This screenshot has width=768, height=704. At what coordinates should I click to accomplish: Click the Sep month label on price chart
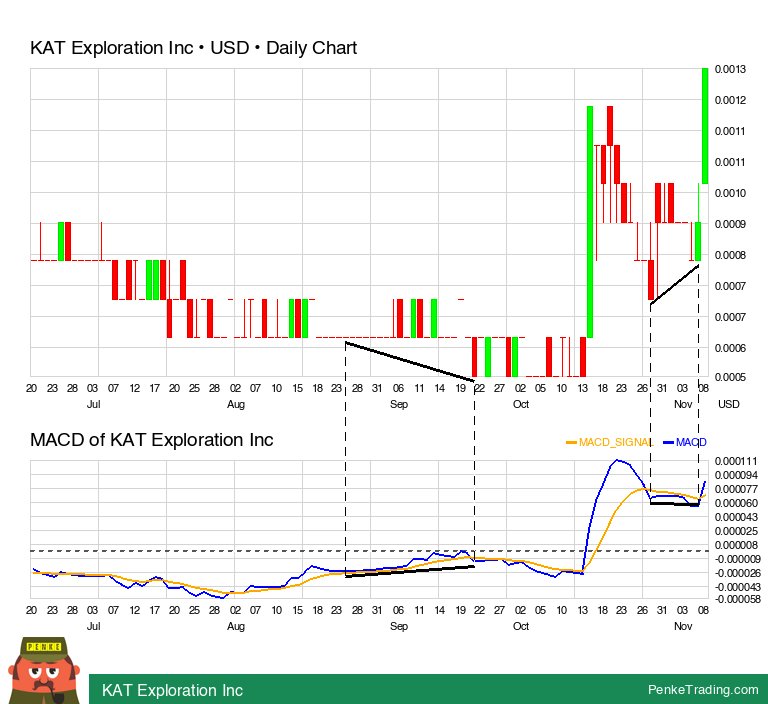point(399,404)
